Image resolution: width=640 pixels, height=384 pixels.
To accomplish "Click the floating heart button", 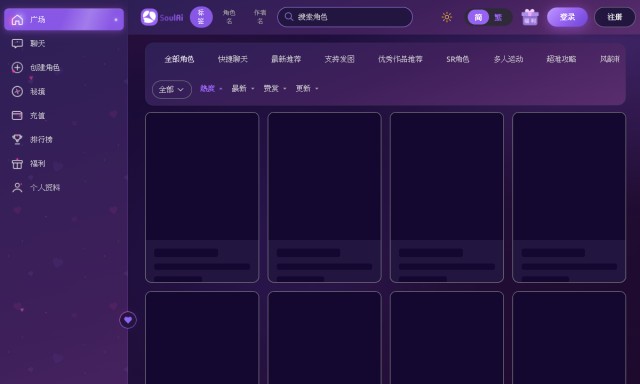I will [128, 320].
